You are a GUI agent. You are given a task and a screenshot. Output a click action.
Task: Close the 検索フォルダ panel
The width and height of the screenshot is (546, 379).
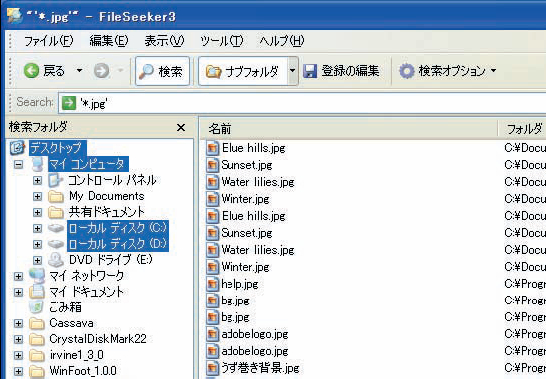[181, 128]
